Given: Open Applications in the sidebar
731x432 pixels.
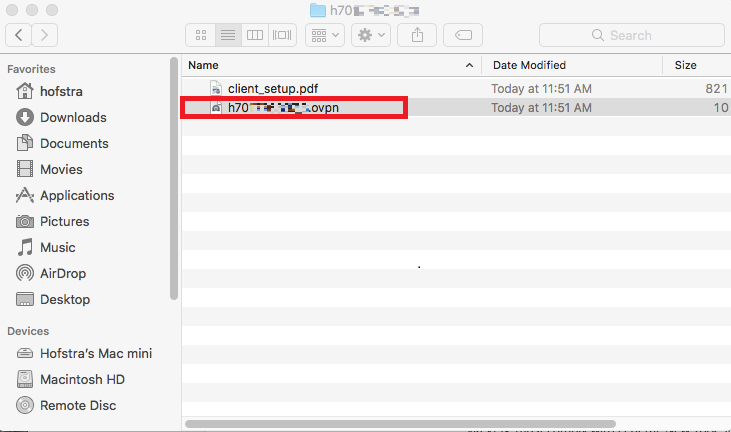Looking at the screenshot, I should (77, 196).
